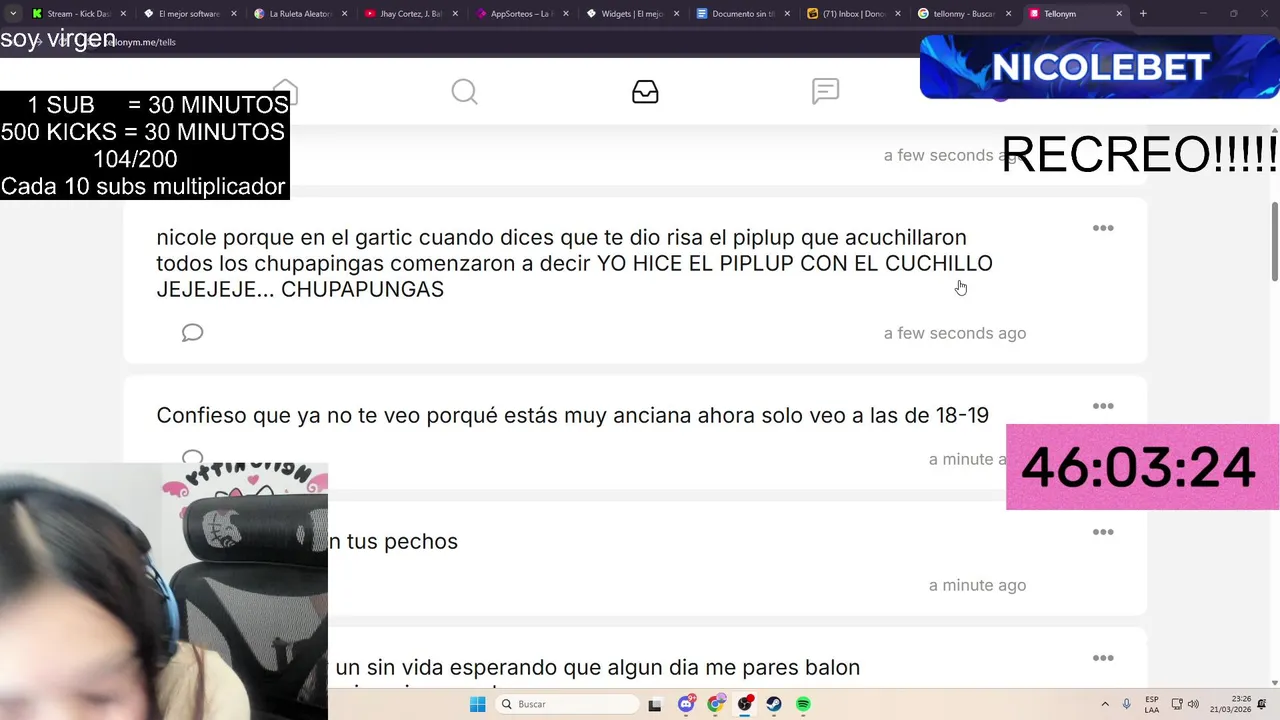Open Spotify from the taskbar
Screen dimensions: 1280x720
[803, 704]
